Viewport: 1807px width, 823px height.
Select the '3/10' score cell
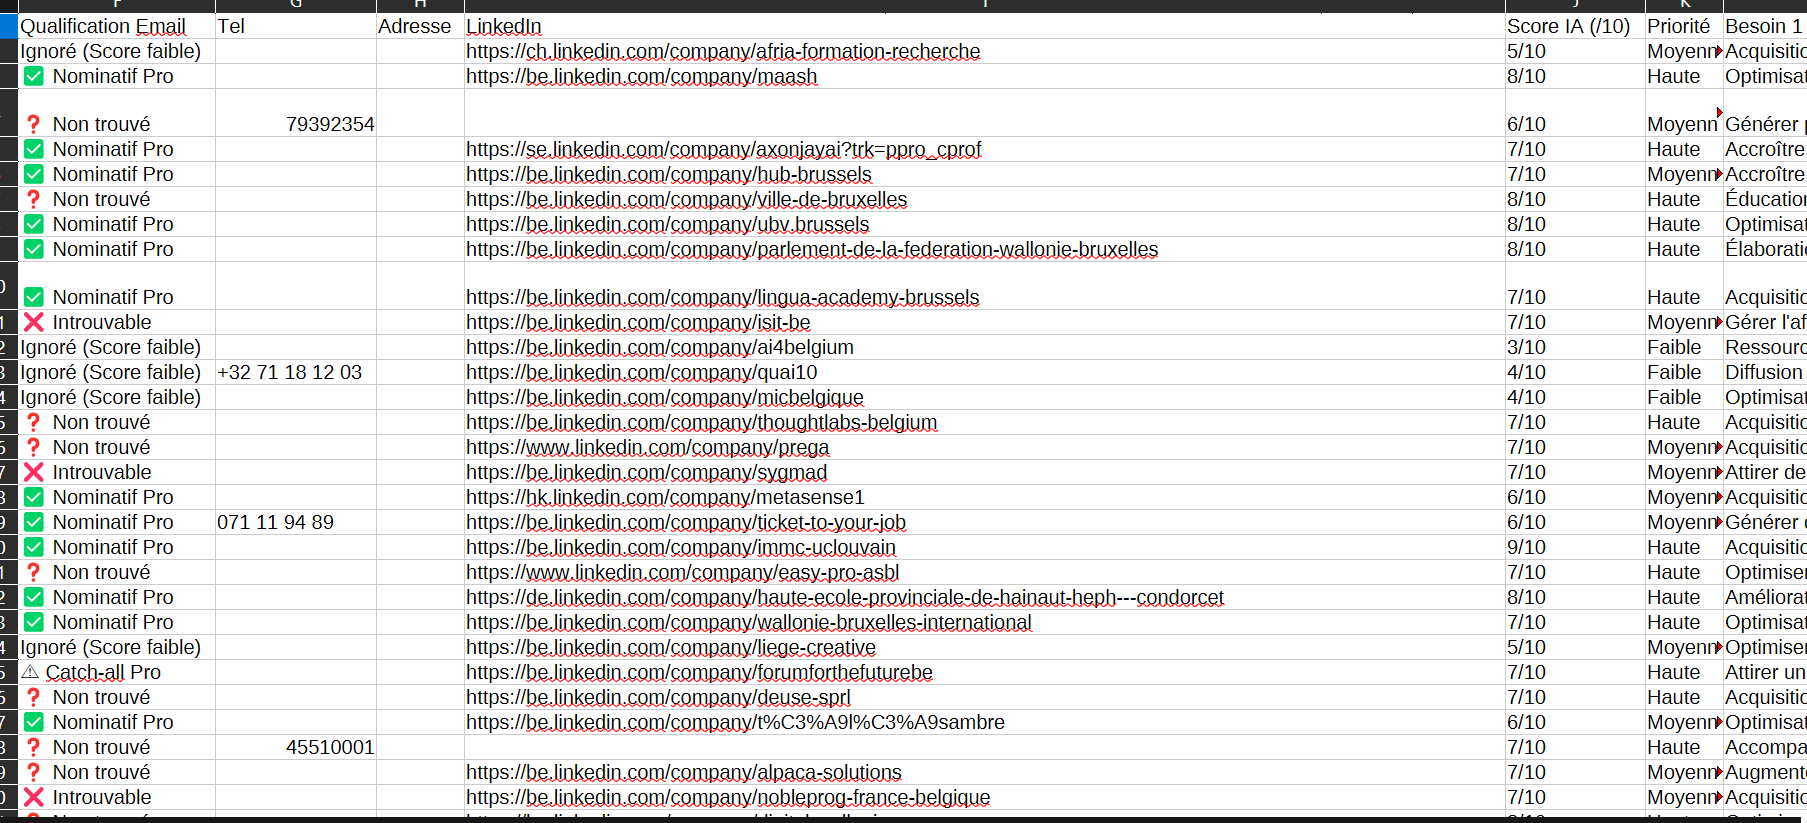tap(1574, 347)
